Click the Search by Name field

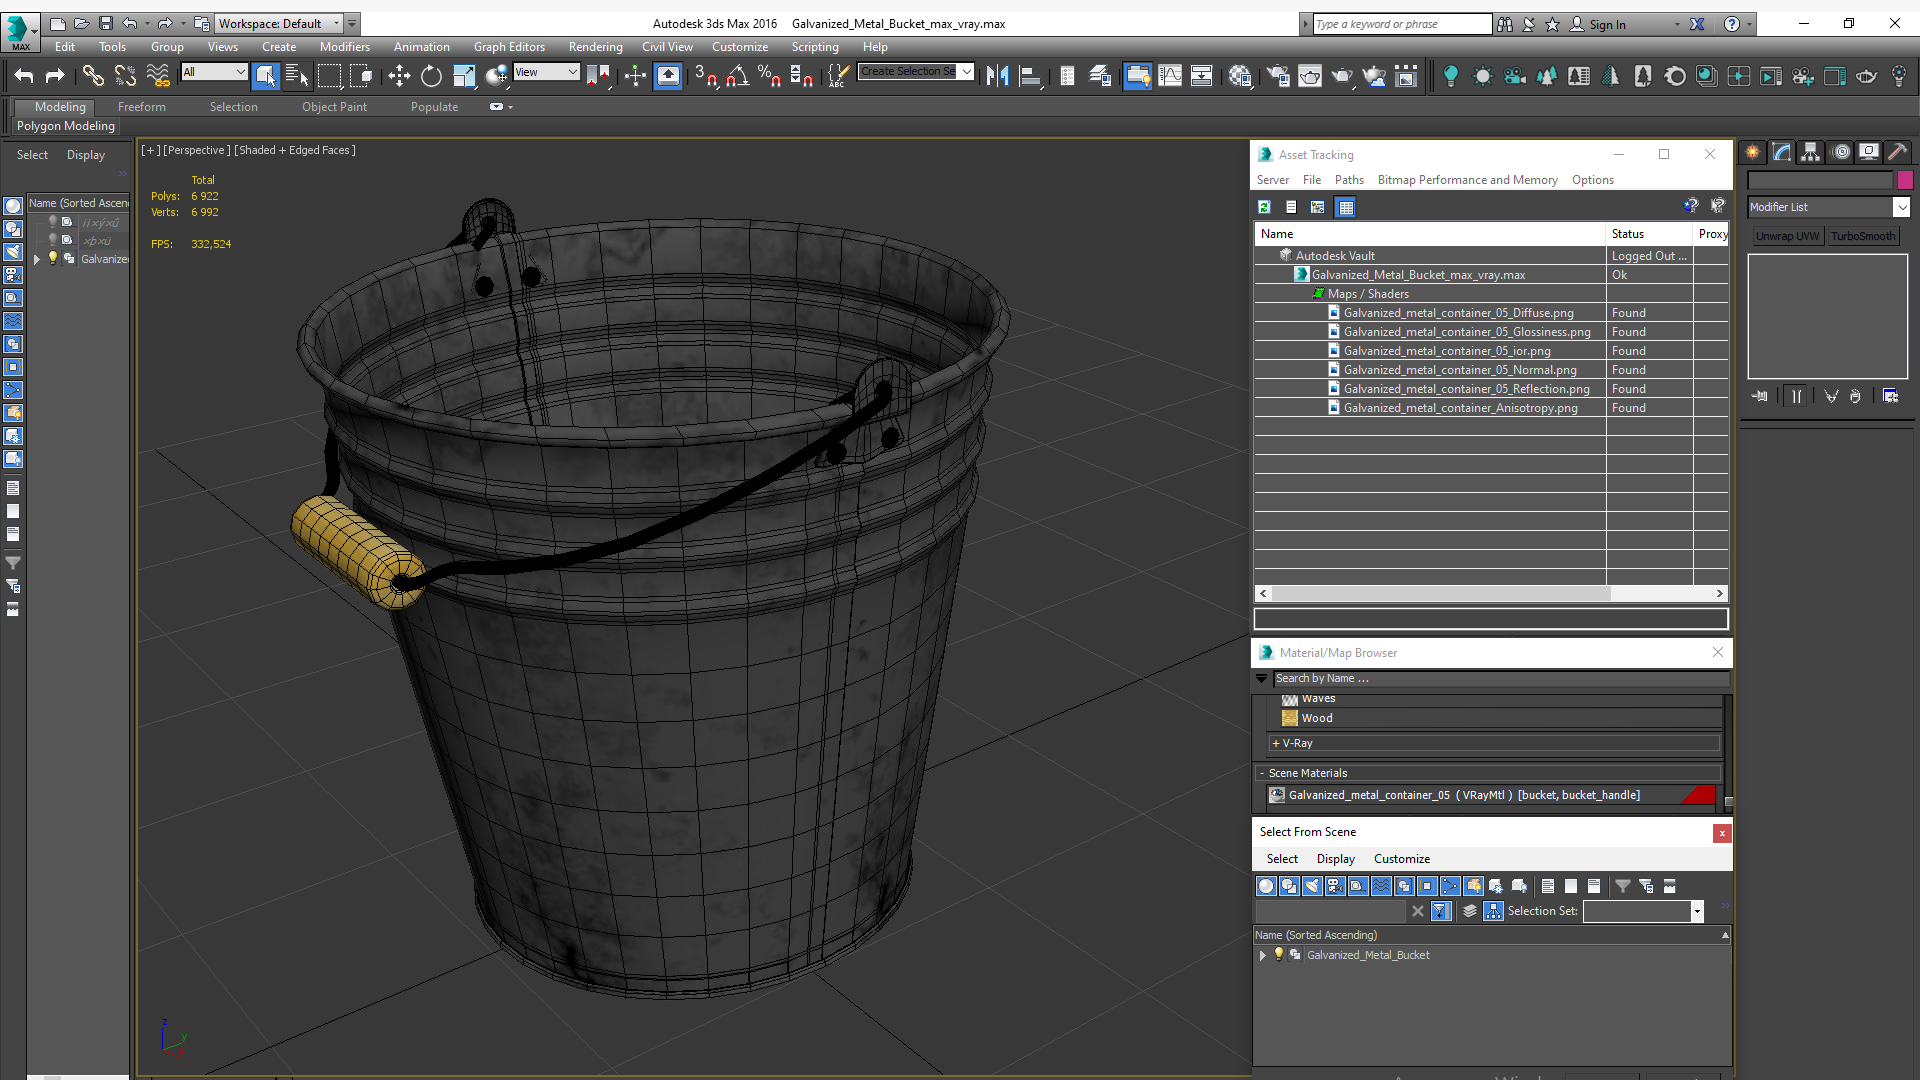point(1500,678)
